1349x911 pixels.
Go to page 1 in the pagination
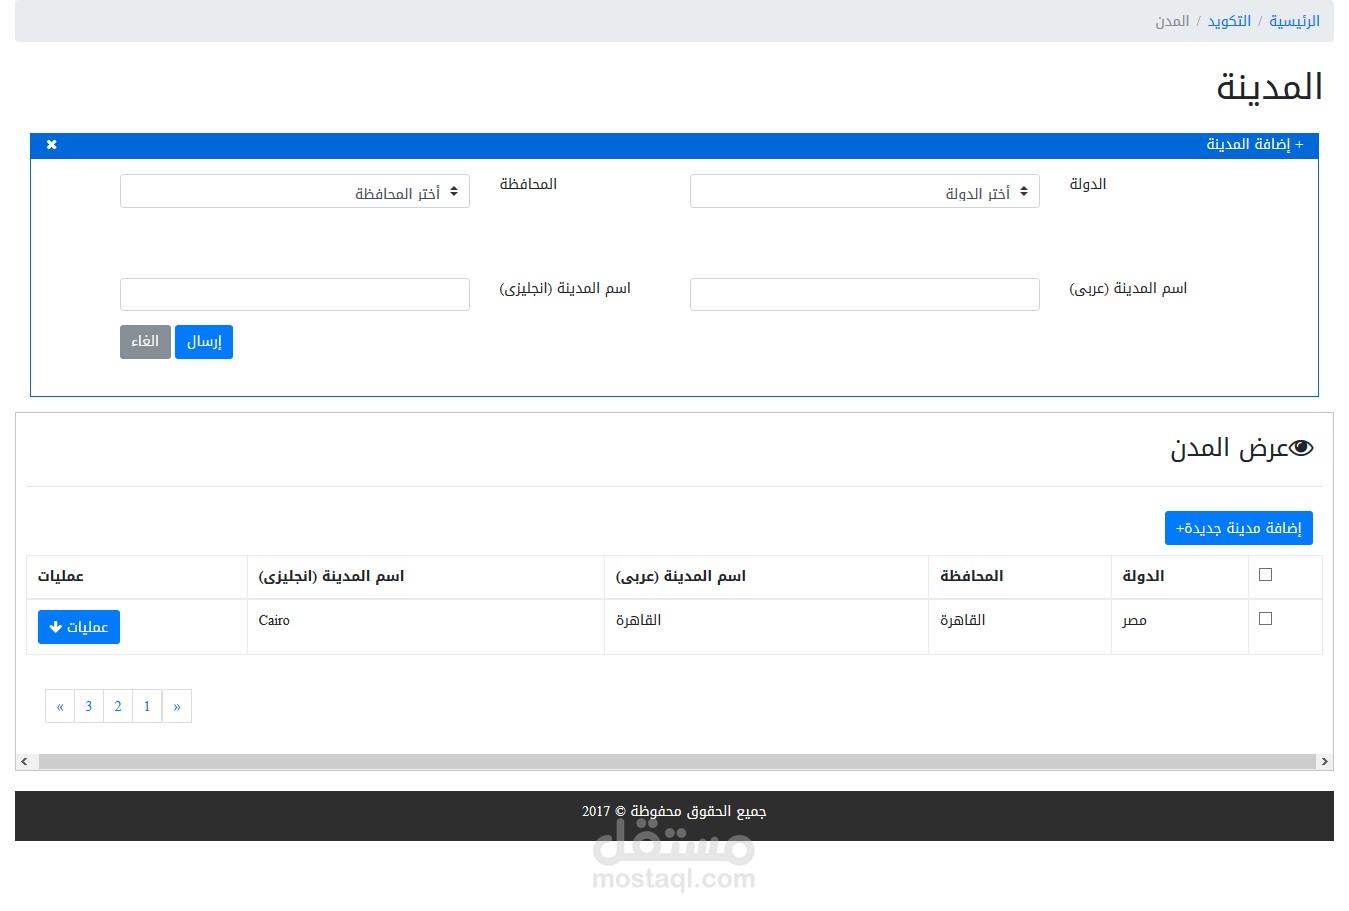[147, 706]
